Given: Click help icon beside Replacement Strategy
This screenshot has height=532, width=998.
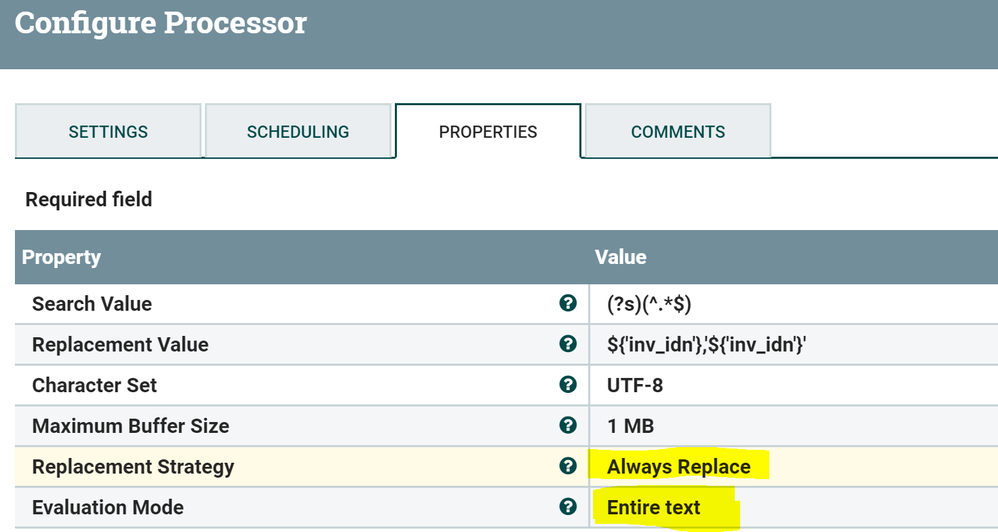Looking at the screenshot, I should pyautogui.click(x=568, y=466).
